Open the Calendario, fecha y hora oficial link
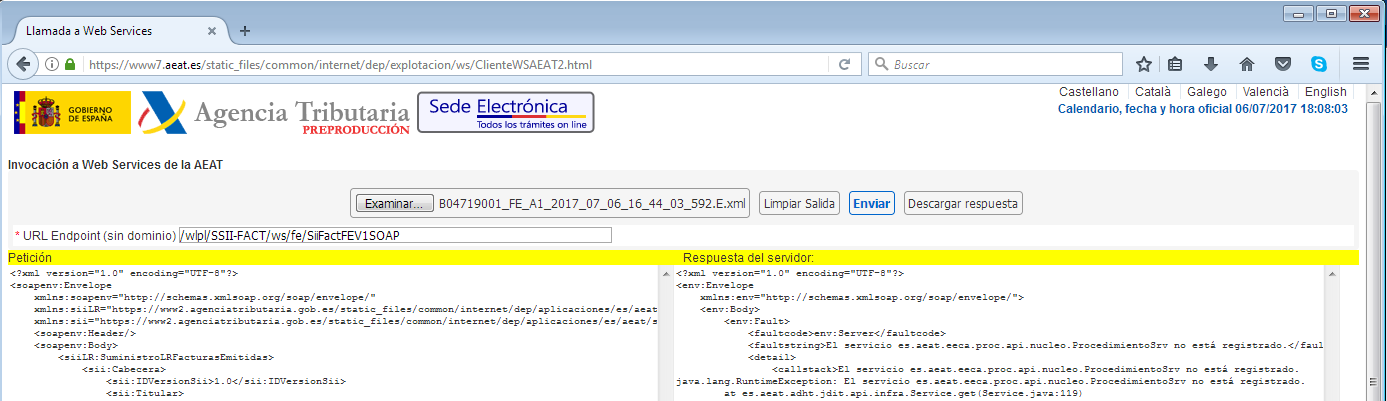The width and height of the screenshot is (1387, 401). (x=1203, y=108)
